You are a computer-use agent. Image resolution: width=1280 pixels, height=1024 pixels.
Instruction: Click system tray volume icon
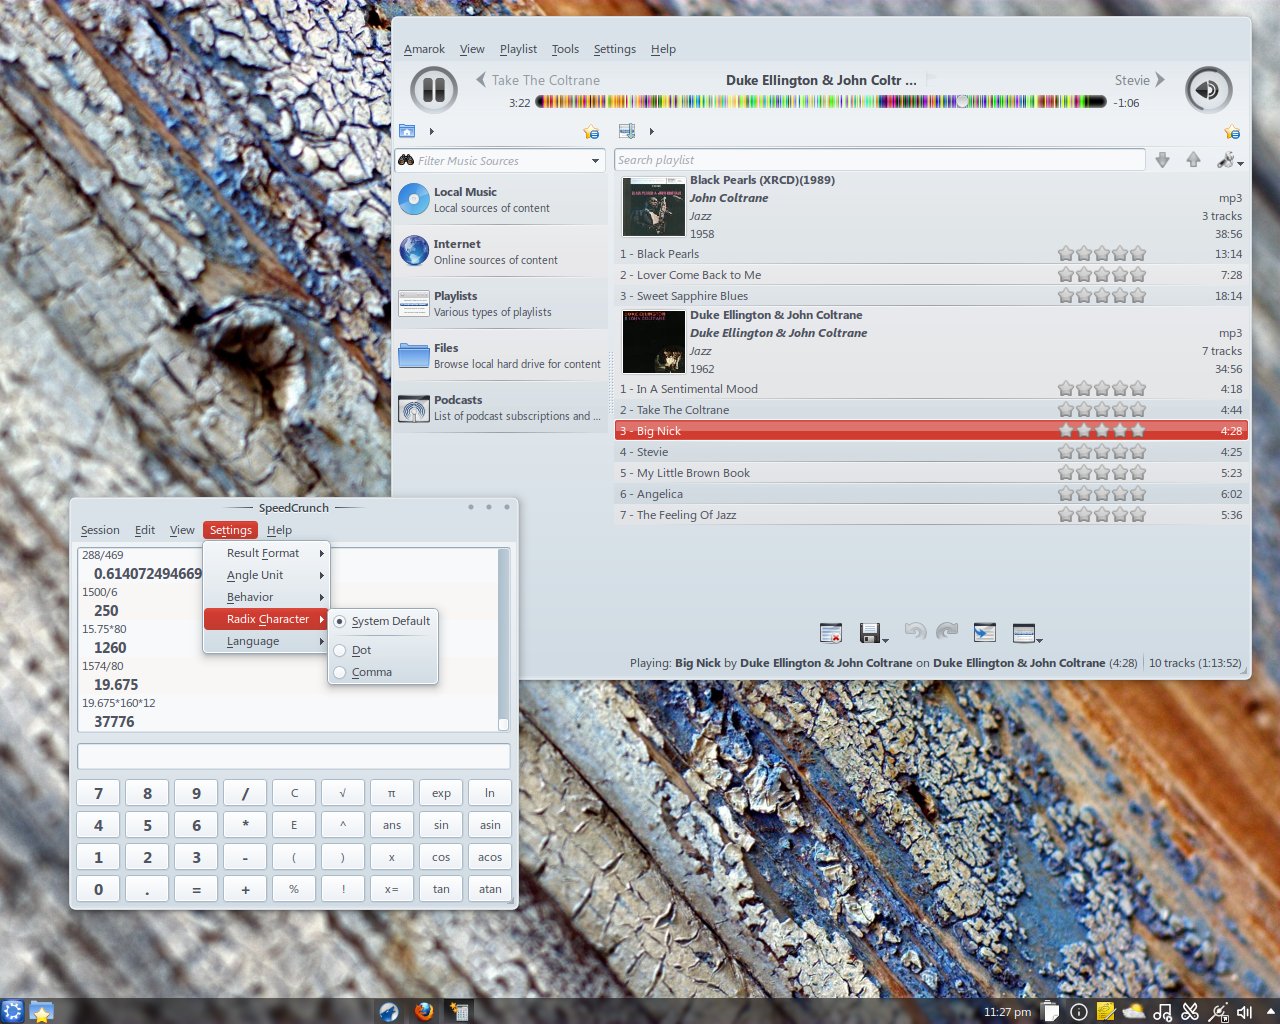(x=1246, y=1012)
